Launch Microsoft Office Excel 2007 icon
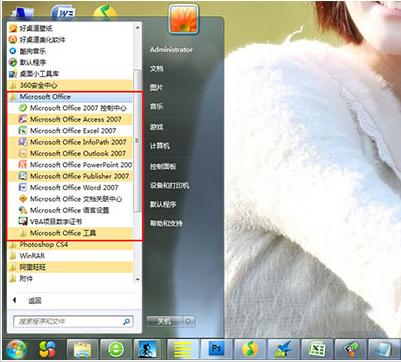Screen dimensions: 401x362 (x=23, y=130)
